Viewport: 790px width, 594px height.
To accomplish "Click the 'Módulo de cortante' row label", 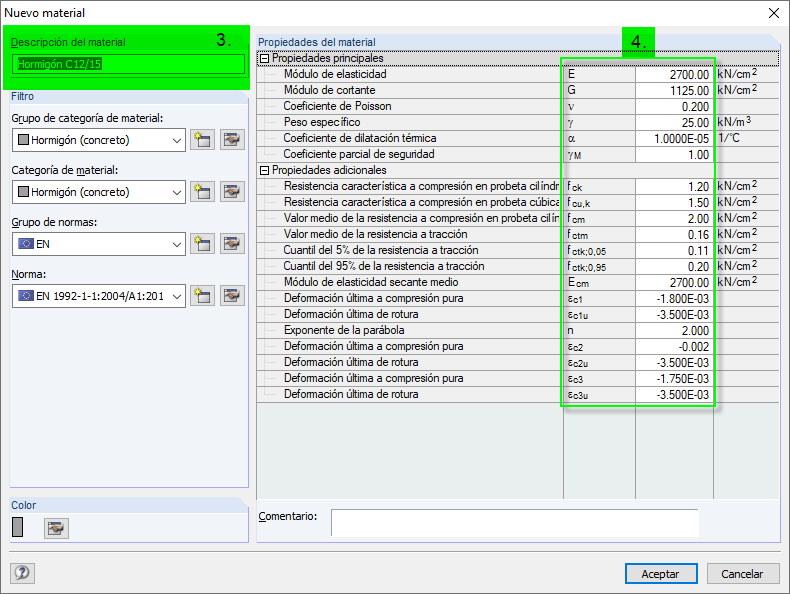I will [x=330, y=90].
